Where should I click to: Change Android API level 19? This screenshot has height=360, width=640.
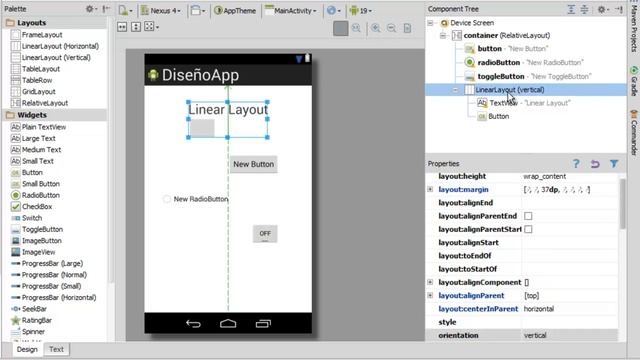(x=360, y=11)
